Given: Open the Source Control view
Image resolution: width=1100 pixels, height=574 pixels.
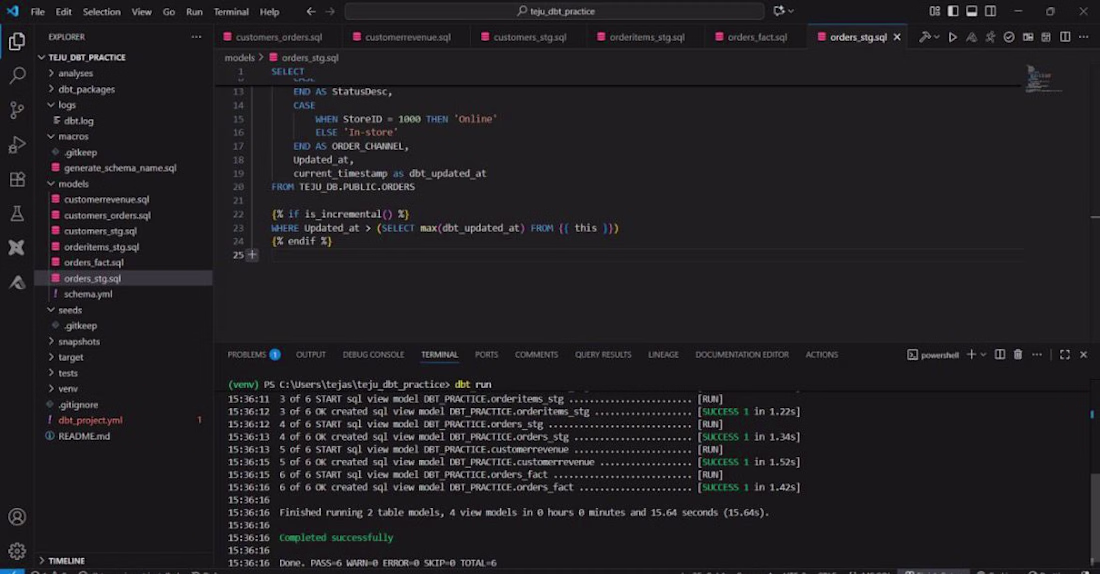Looking at the screenshot, I should tap(17, 110).
